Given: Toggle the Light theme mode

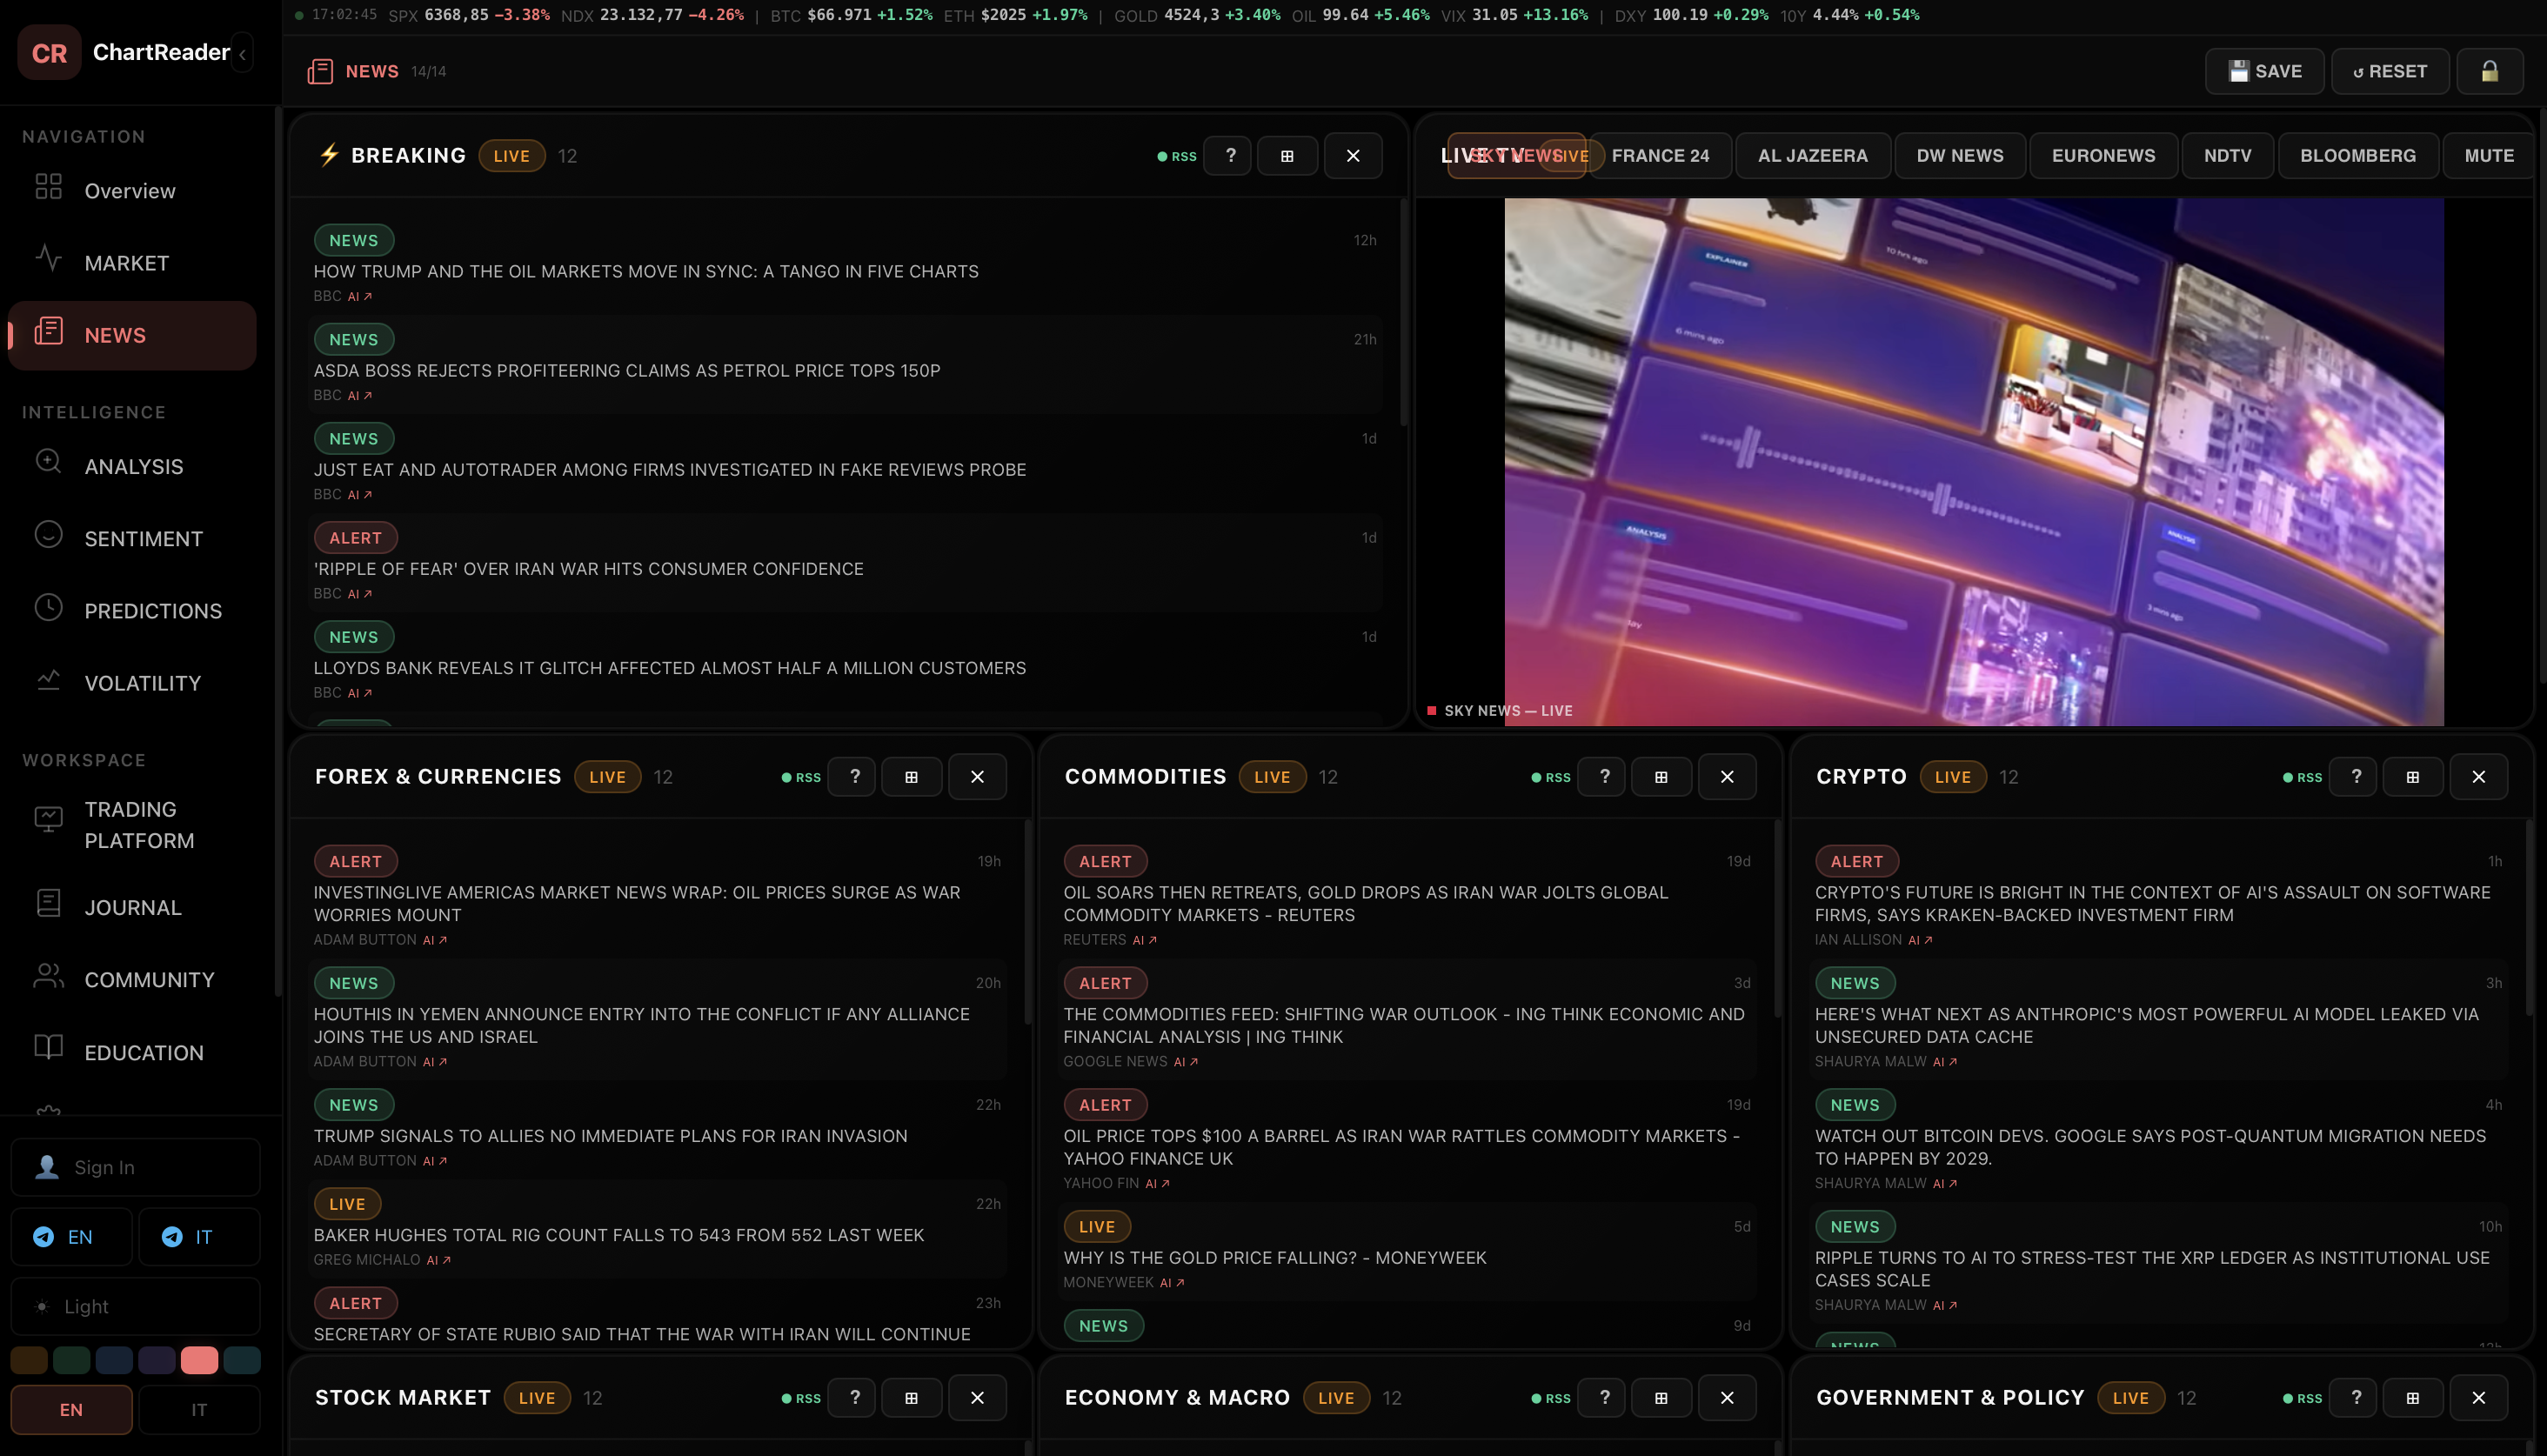Looking at the screenshot, I should coord(135,1306).
